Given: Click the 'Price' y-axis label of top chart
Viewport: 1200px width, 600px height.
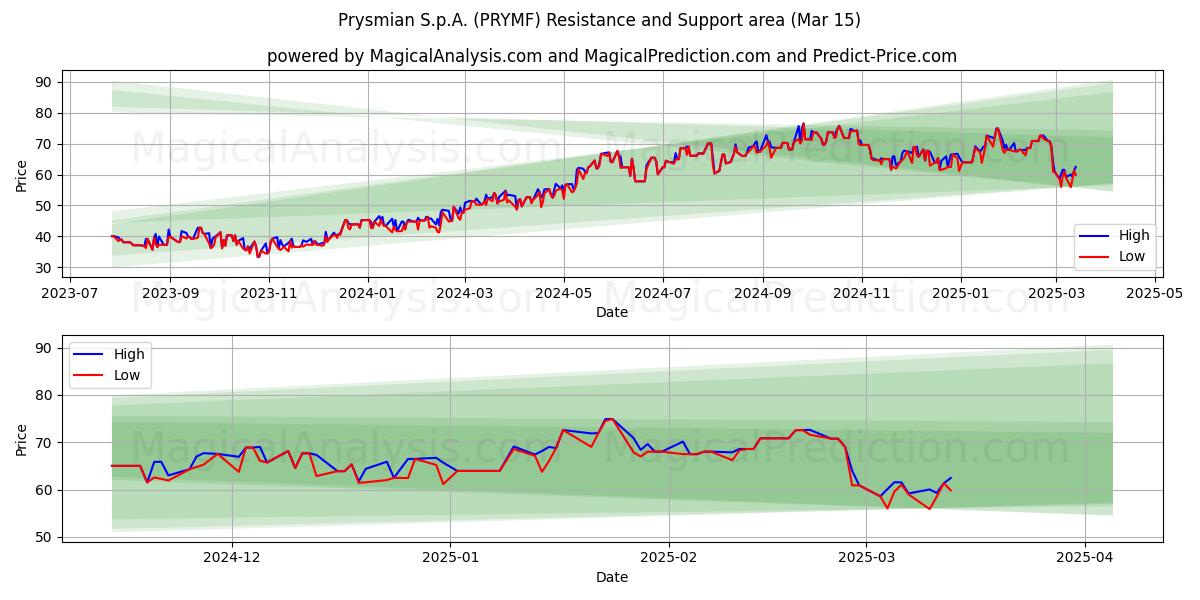Looking at the screenshot, I should [x=22, y=175].
